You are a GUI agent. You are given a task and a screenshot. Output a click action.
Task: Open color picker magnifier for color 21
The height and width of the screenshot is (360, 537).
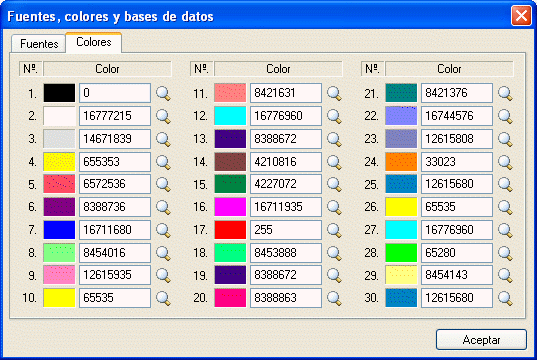(505, 93)
